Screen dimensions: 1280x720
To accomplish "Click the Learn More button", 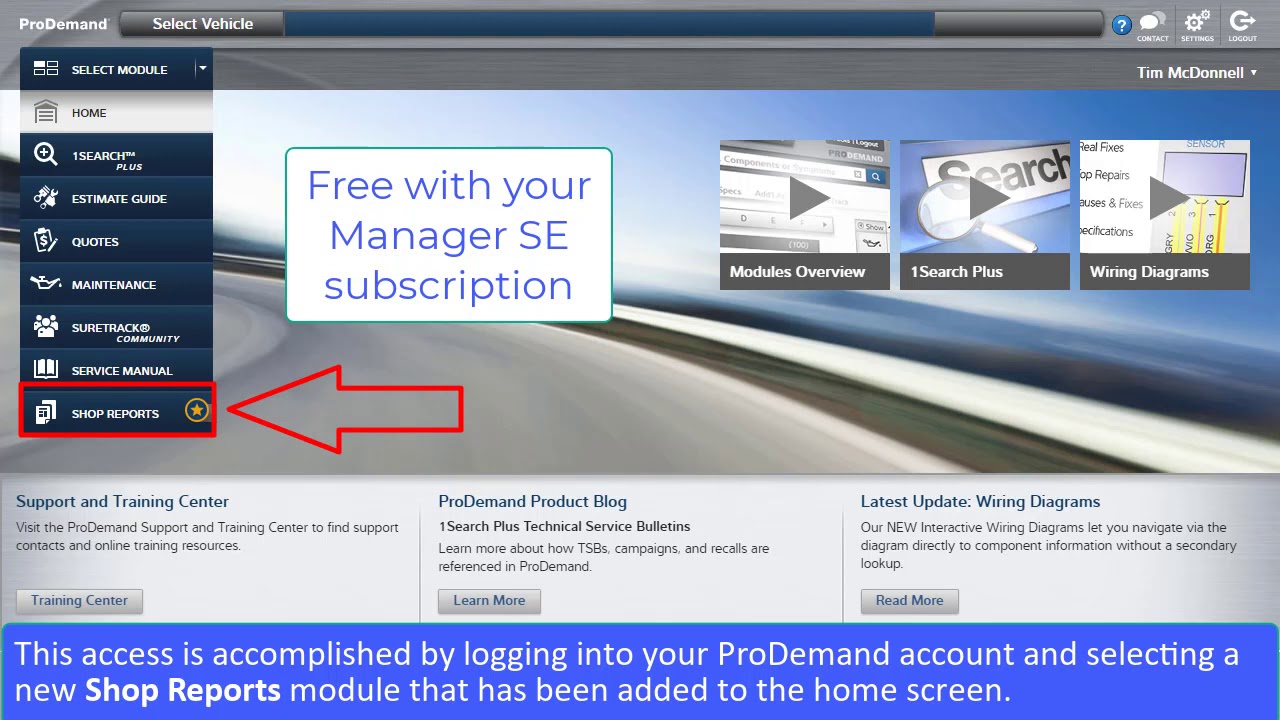I will pos(489,601).
